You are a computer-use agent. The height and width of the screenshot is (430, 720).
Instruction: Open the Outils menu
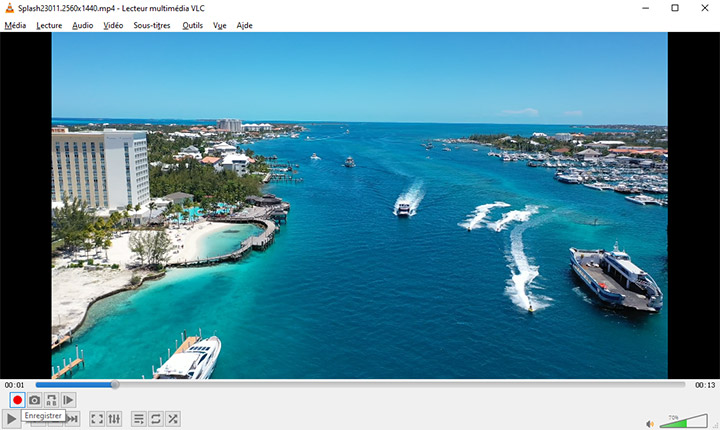click(x=192, y=25)
